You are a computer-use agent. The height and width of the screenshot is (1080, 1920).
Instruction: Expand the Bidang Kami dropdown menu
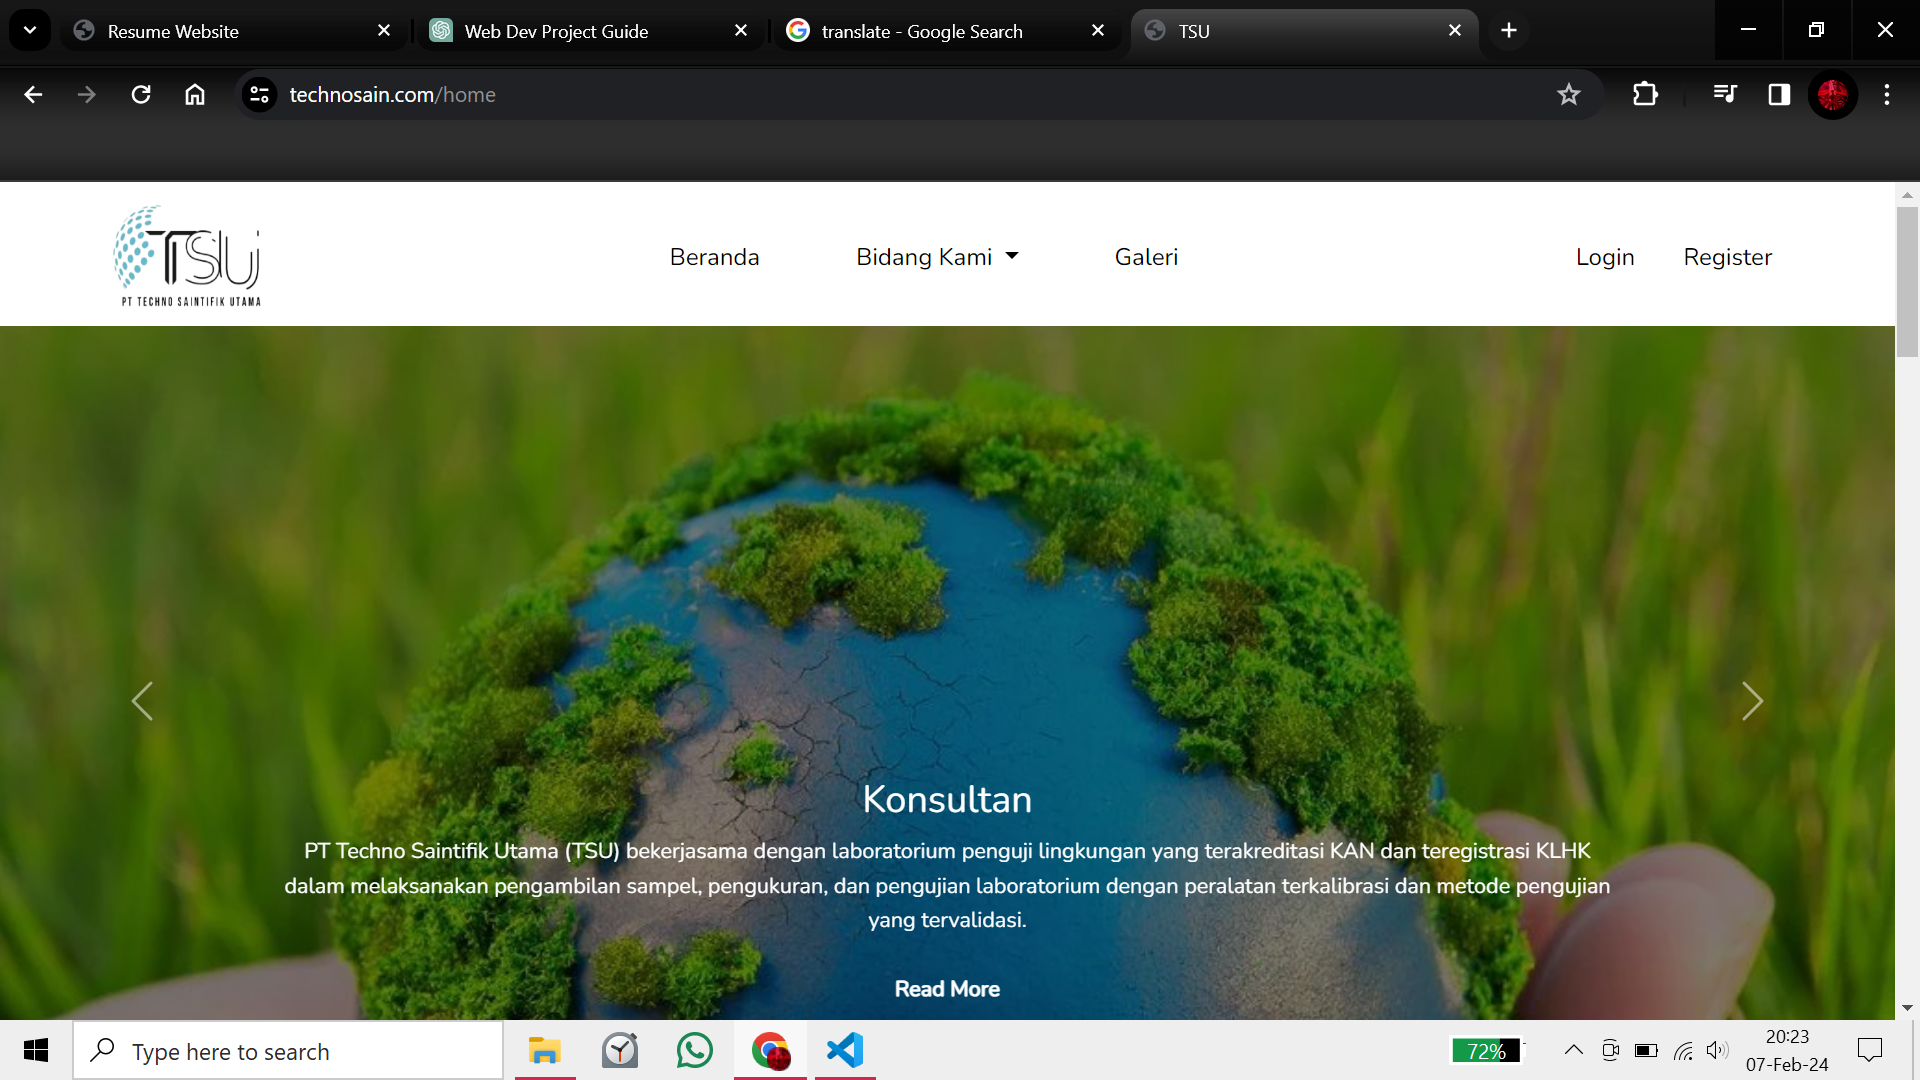[x=937, y=257]
